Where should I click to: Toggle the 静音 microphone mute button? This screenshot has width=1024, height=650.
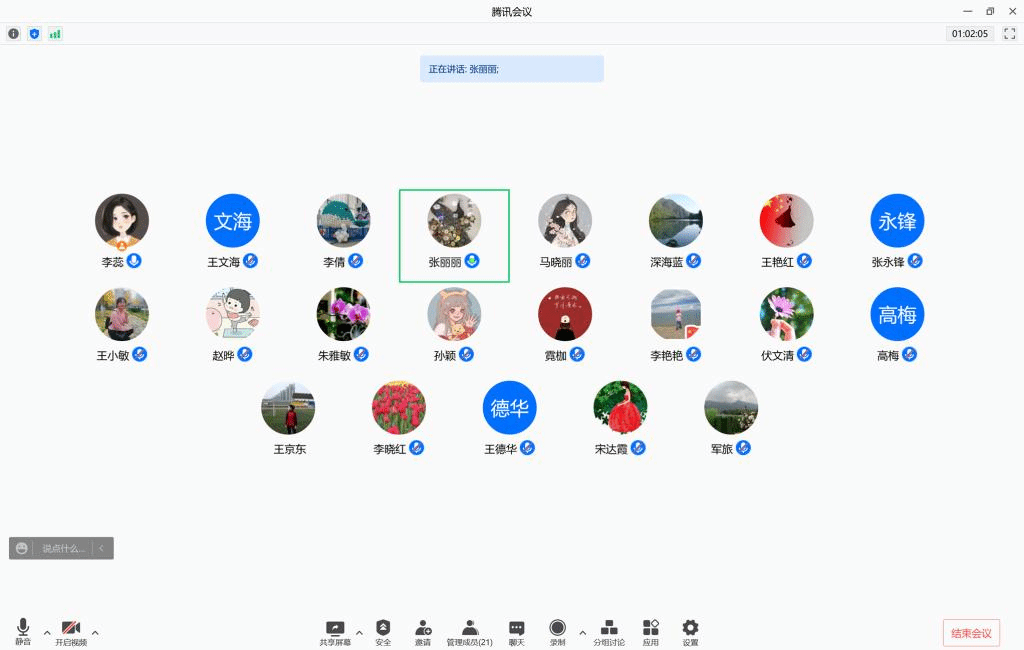tap(23, 632)
